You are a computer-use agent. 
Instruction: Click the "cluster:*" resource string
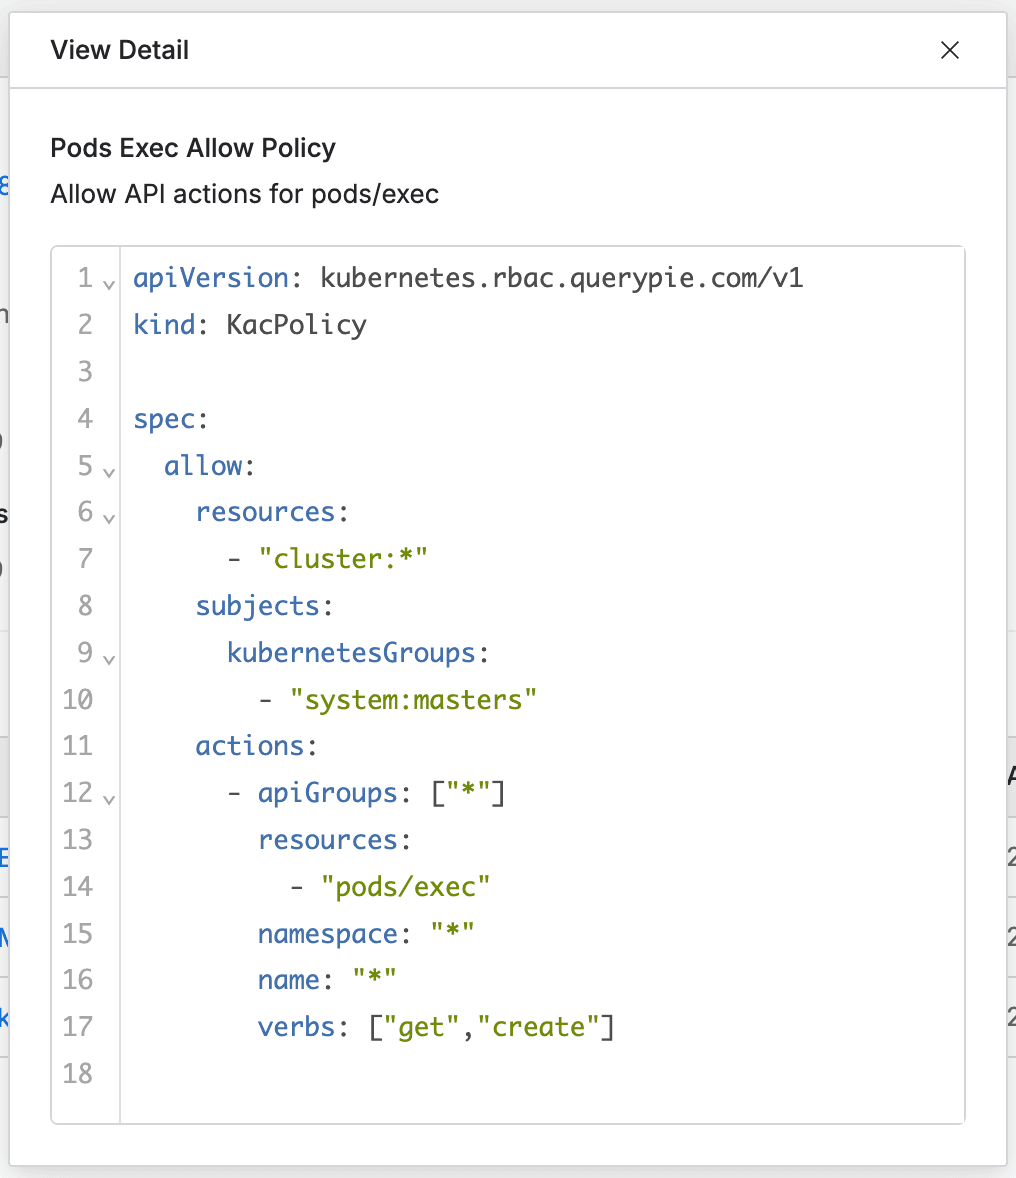click(x=343, y=559)
